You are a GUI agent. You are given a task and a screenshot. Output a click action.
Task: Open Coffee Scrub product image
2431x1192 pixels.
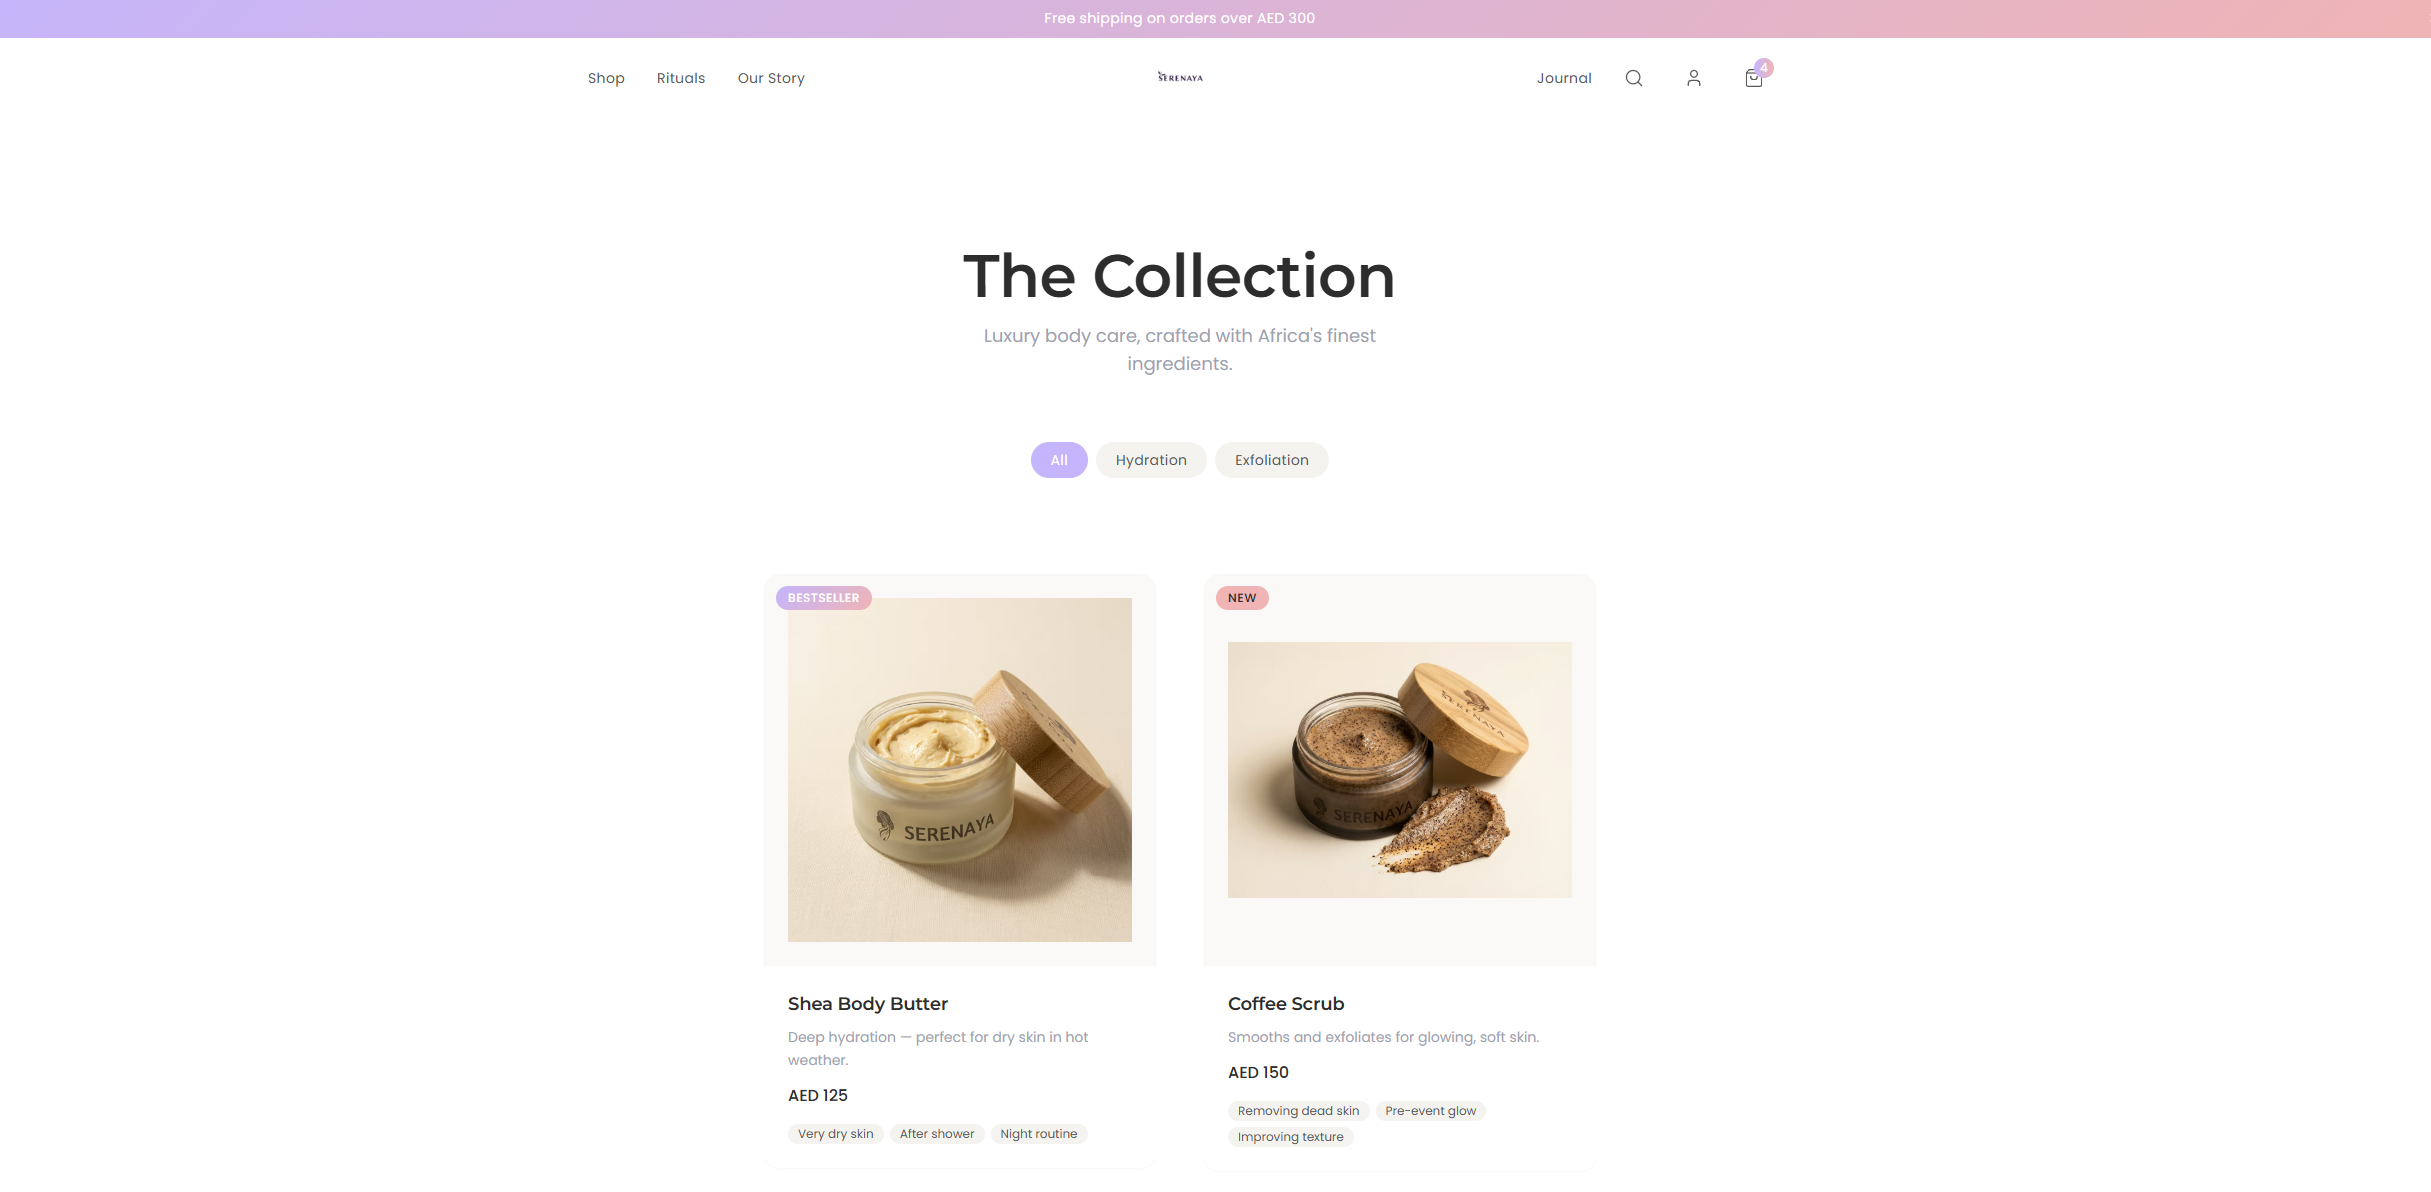[1400, 770]
